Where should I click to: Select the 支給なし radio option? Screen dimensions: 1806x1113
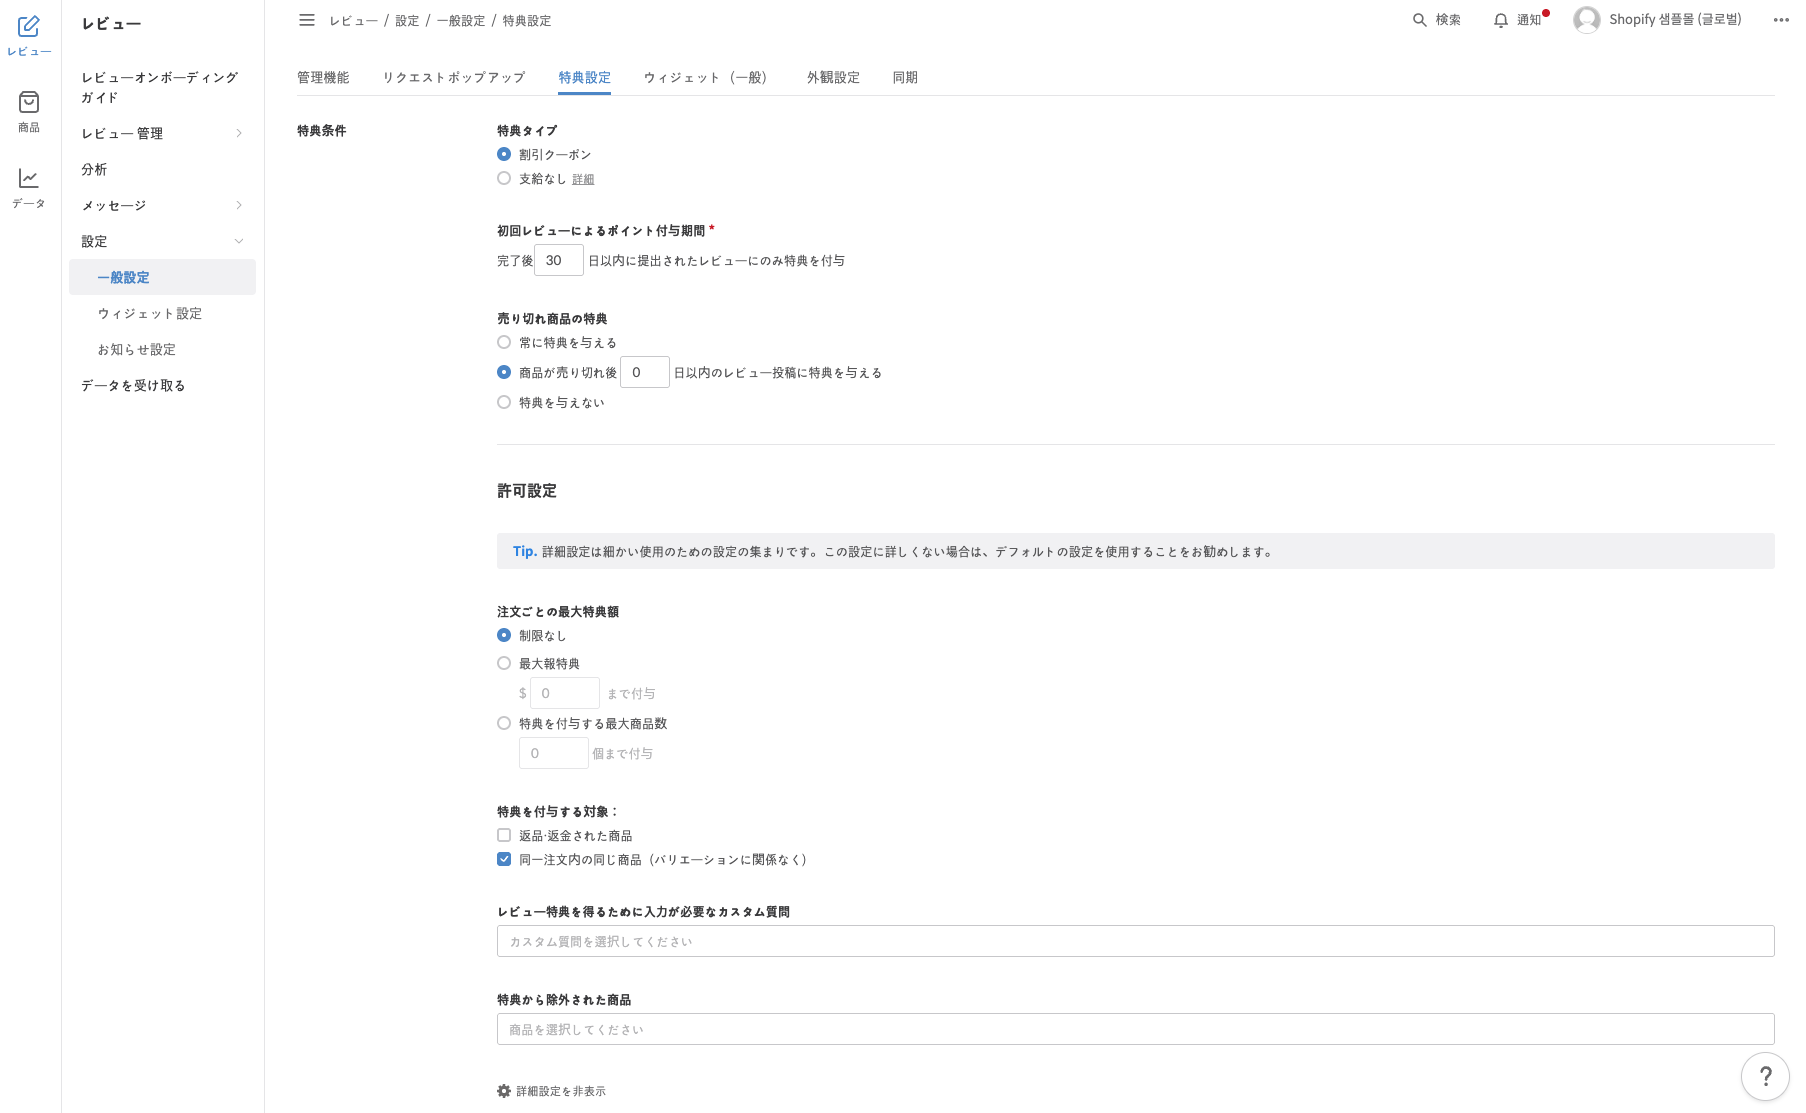click(x=504, y=179)
